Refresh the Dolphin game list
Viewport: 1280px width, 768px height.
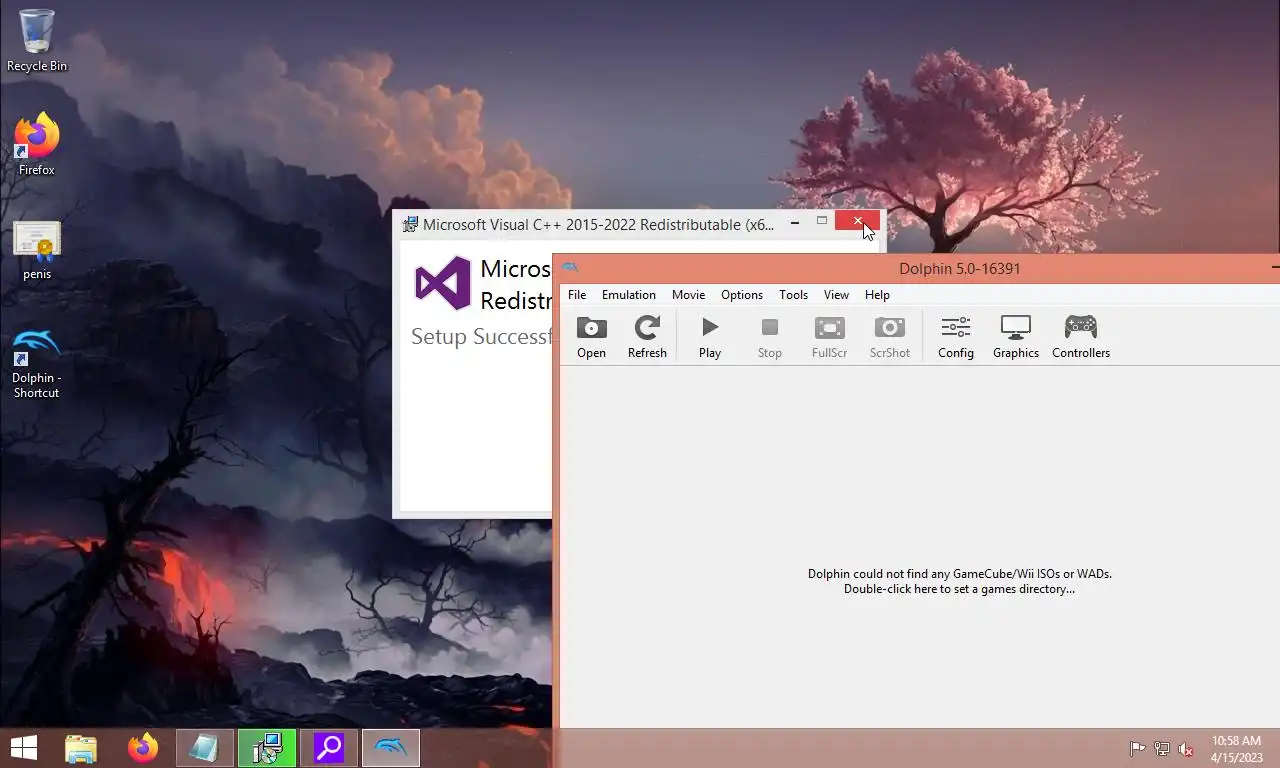[x=647, y=337]
